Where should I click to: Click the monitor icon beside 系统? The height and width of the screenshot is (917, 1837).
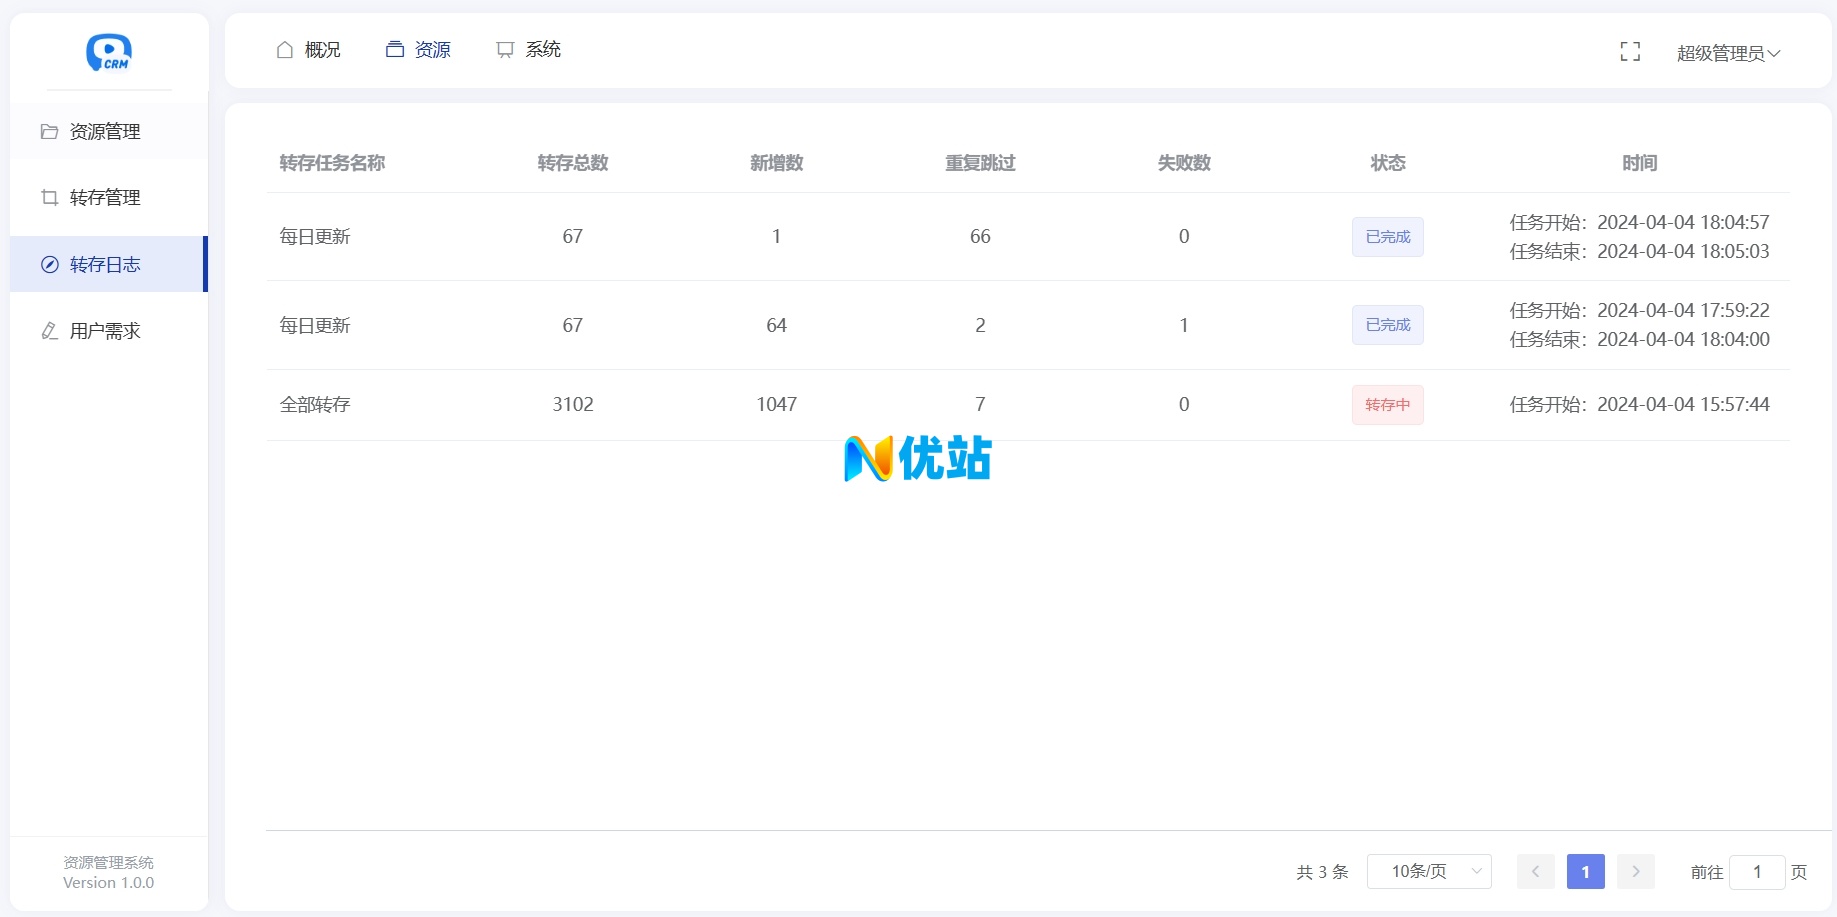[504, 48]
